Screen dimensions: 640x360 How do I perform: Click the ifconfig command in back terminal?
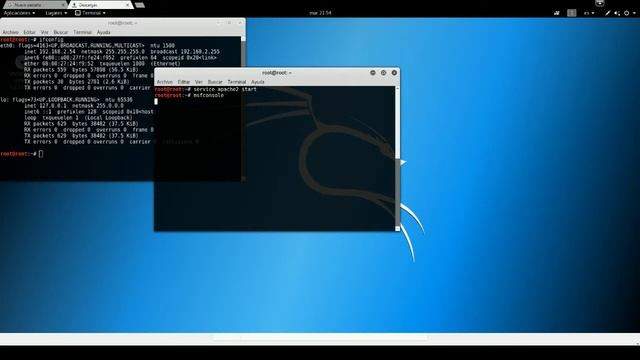51,40
